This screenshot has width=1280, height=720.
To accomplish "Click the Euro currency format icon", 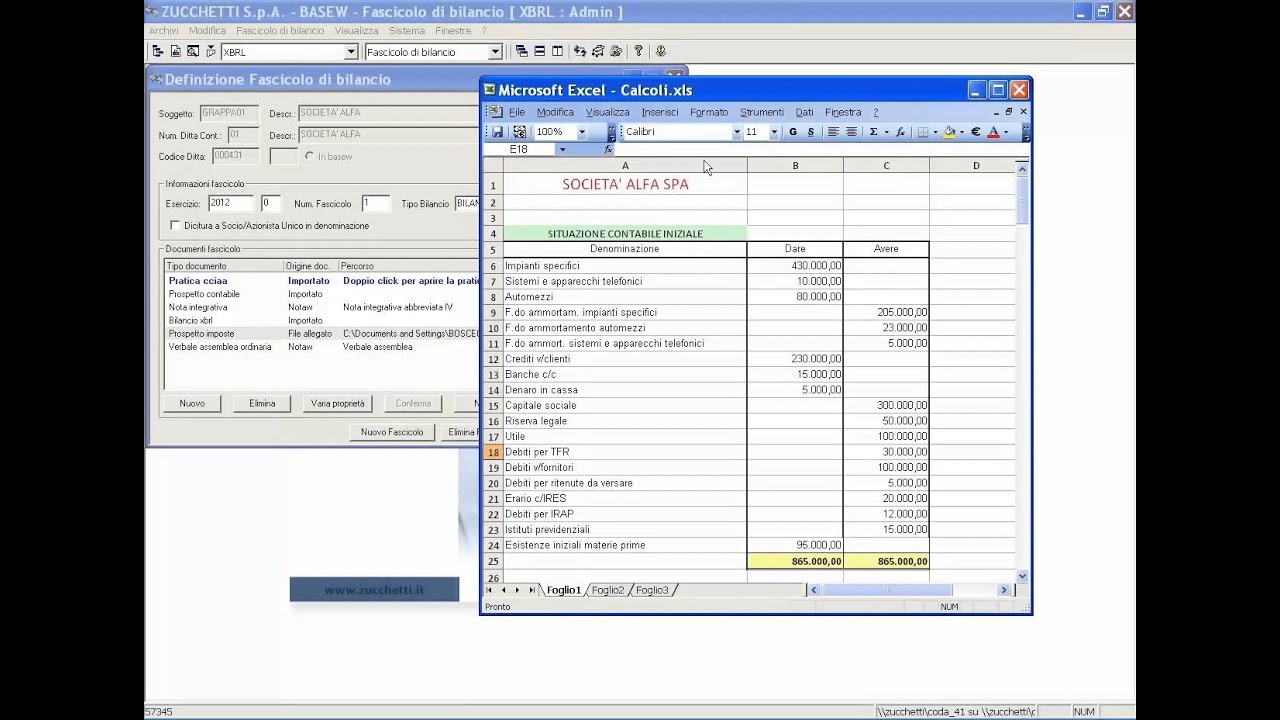I will tap(976, 132).
